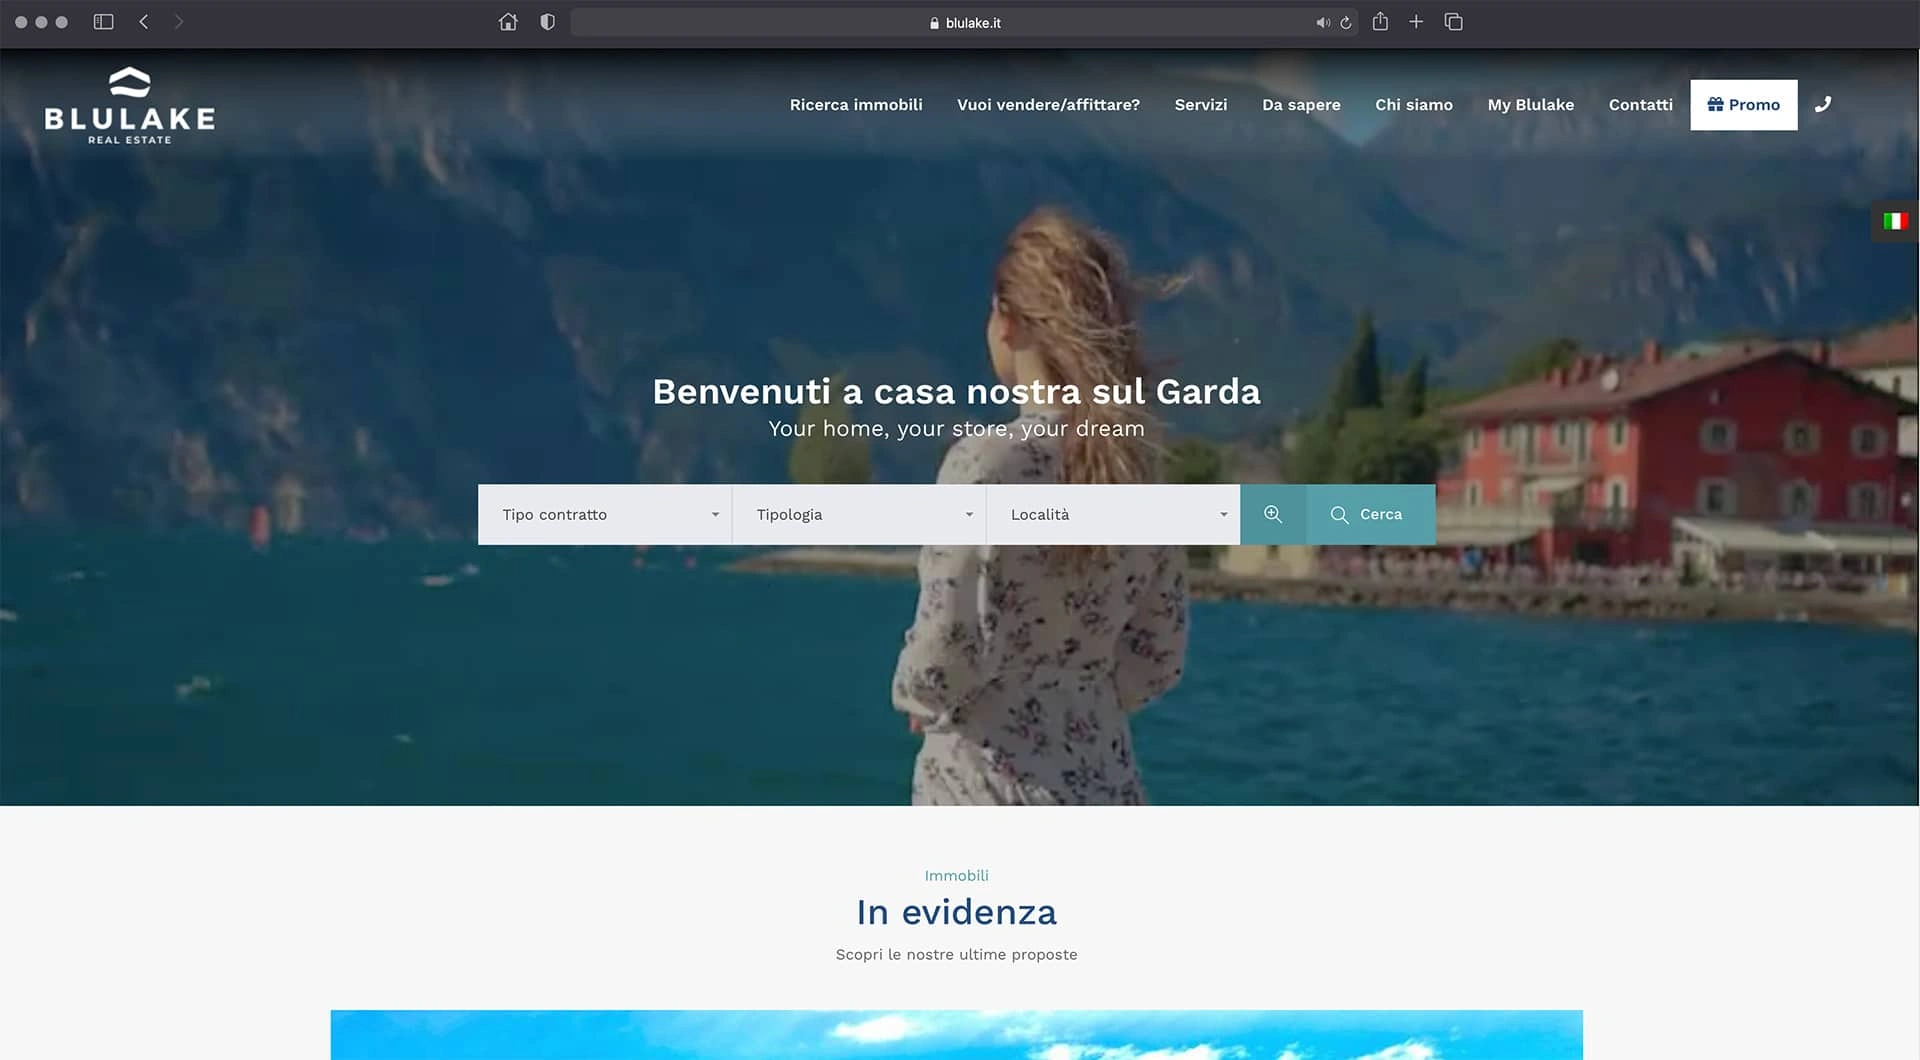Image resolution: width=1920 pixels, height=1060 pixels.
Task: Click Safari's forward arrow
Action: (178, 22)
